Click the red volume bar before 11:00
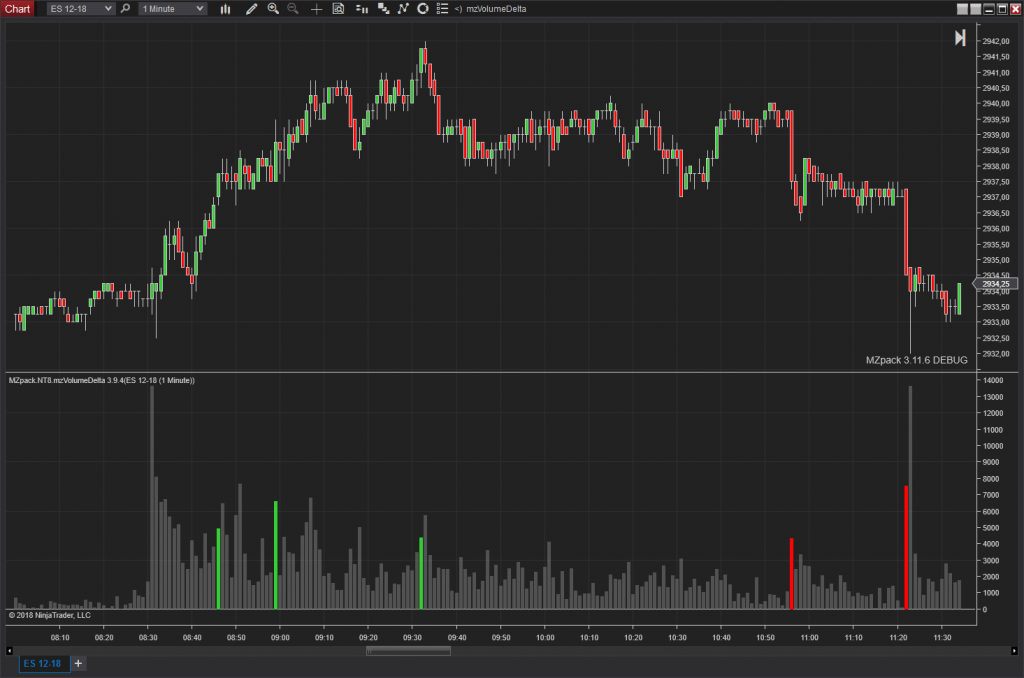The image size is (1024, 678). click(792, 574)
